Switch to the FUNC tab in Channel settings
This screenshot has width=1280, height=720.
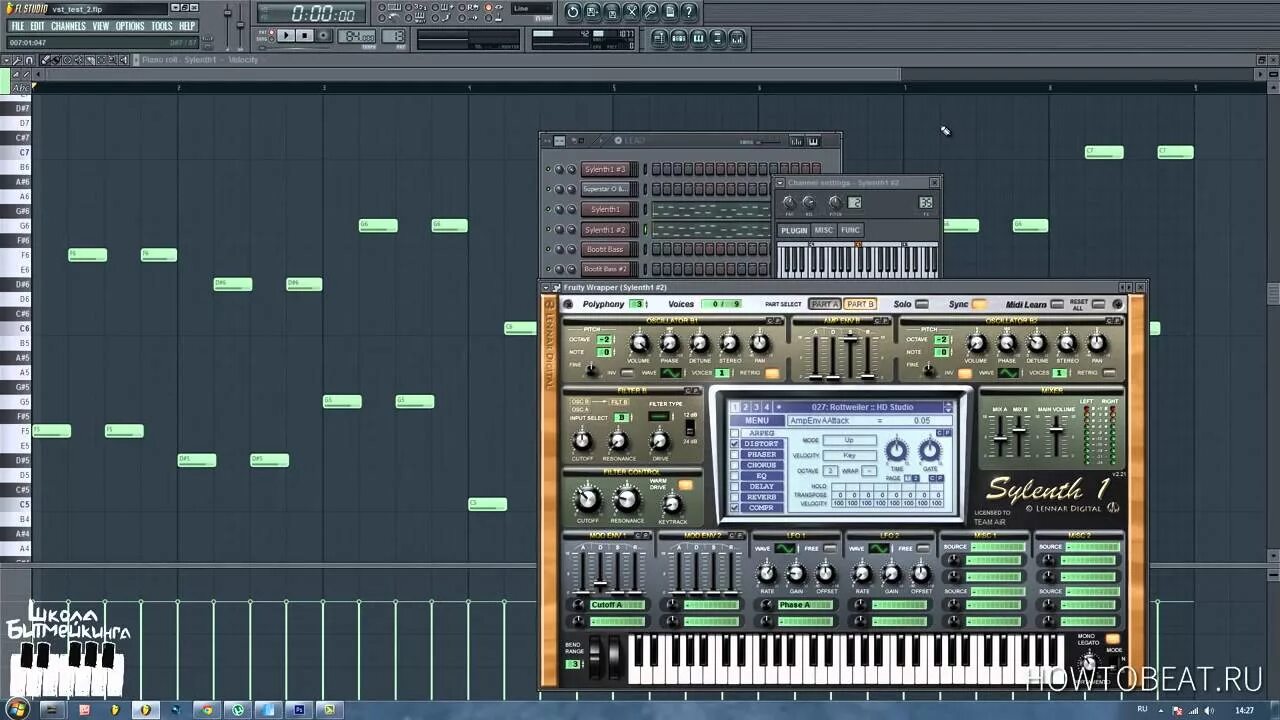(850, 230)
